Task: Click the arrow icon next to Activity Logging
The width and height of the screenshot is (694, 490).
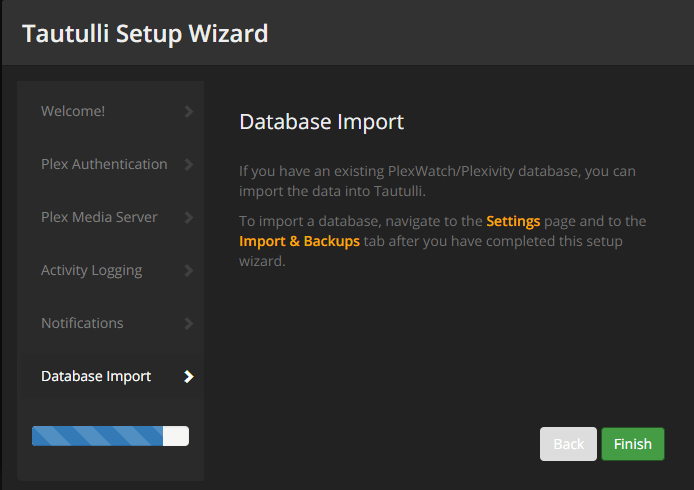Action: pyautogui.click(x=189, y=270)
